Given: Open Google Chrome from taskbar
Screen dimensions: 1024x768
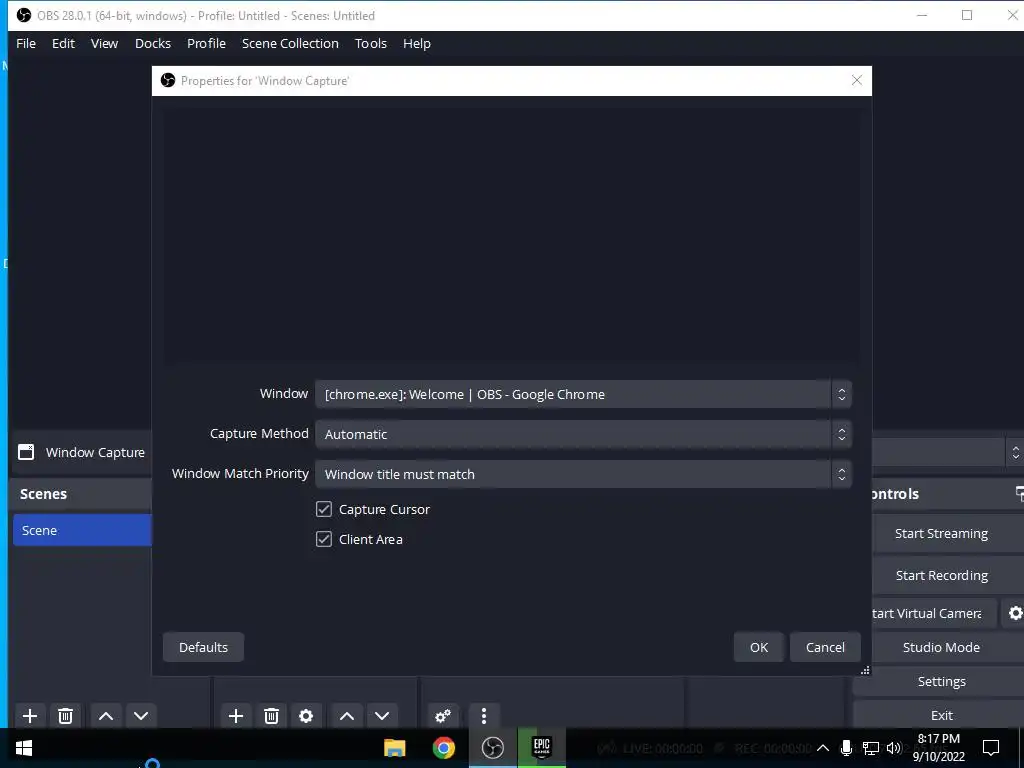Looking at the screenshot, I should tap(443, 748).
